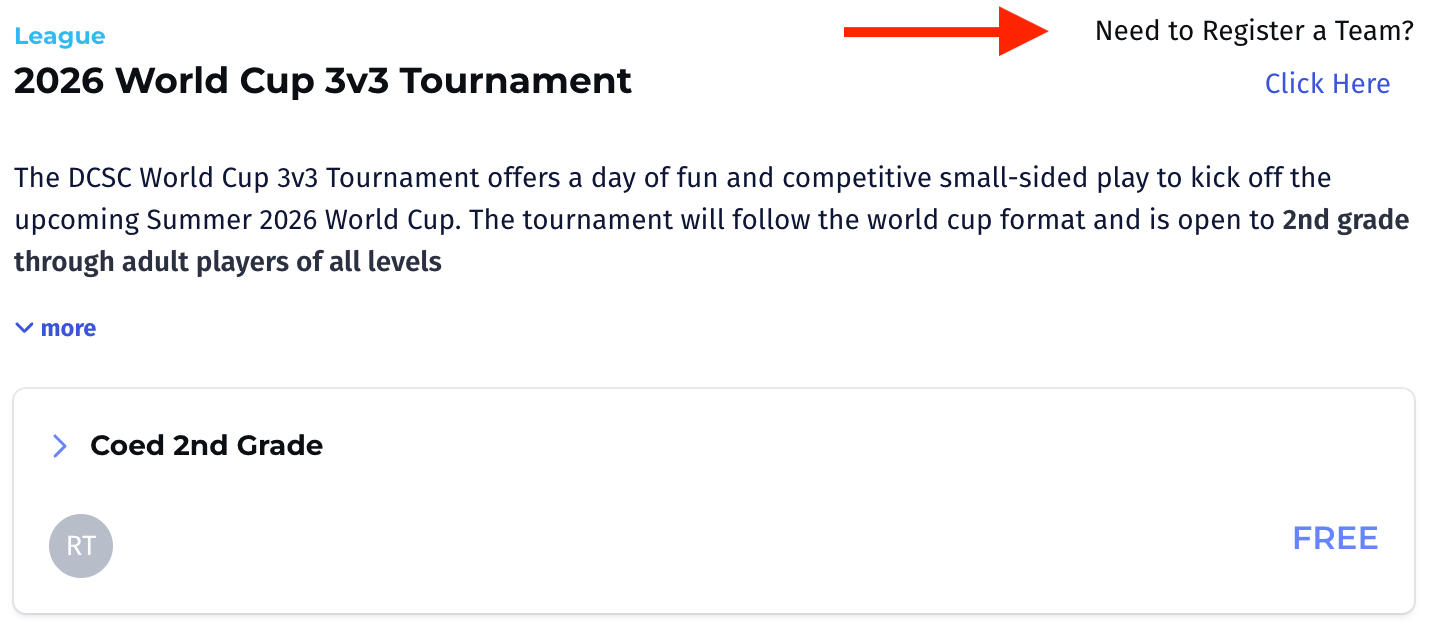
Task: Click the arrowhead of the red arrow
Action: click(x=1022, y=32)
